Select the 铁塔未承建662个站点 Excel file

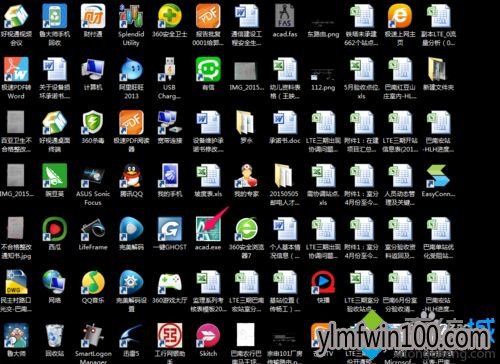pyautogui.click(x=362, y=24)
